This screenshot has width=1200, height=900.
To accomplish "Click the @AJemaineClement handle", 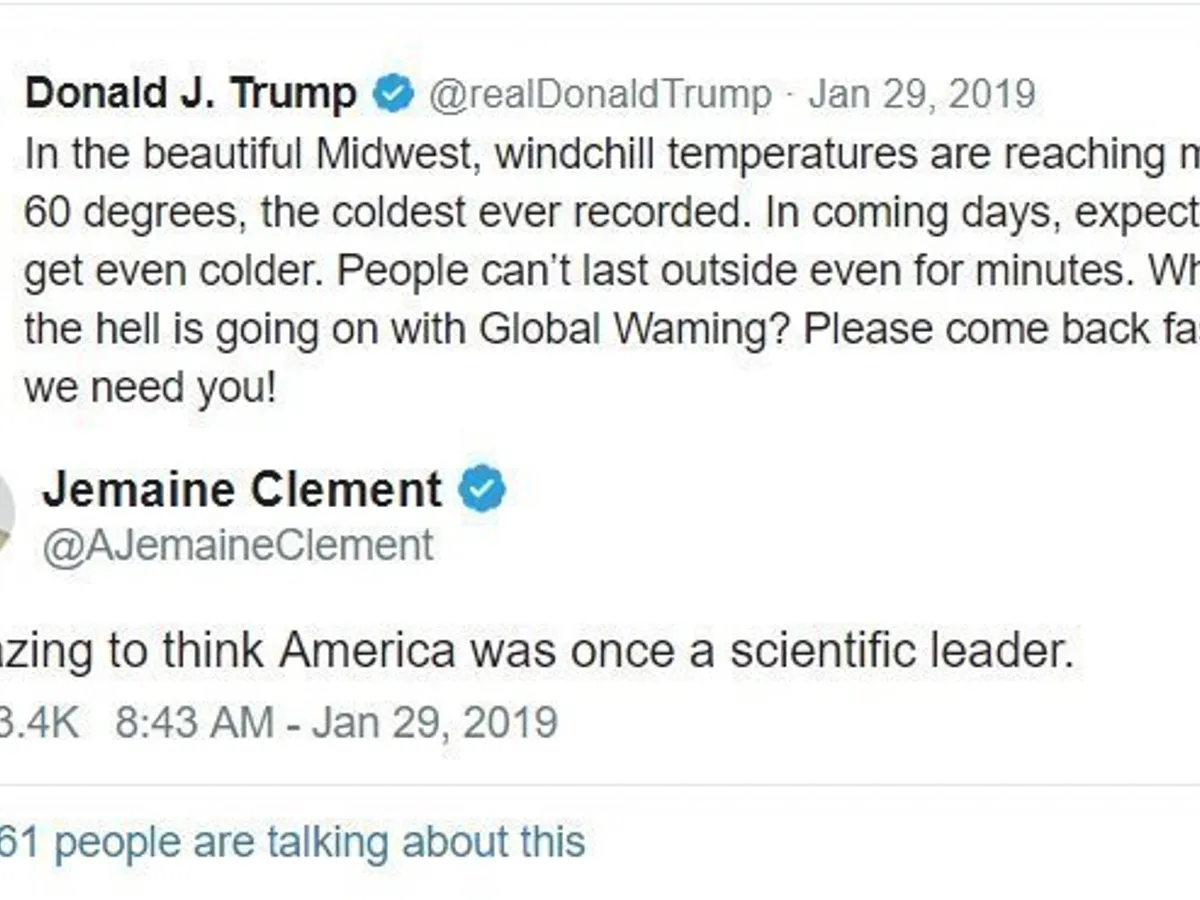I will 238,546.
